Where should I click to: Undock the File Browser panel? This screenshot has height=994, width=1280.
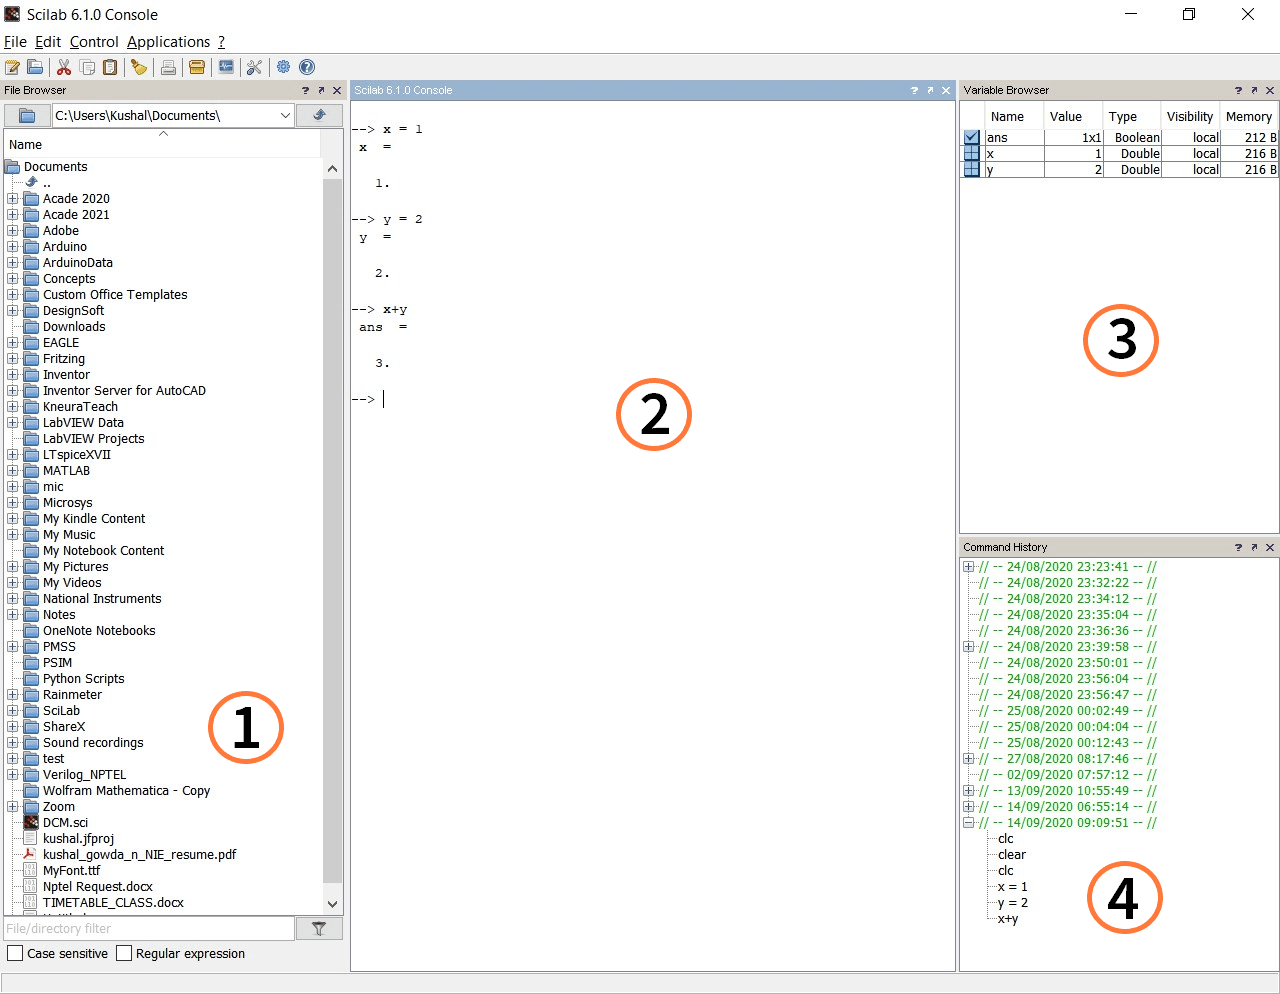coord(321,90)
